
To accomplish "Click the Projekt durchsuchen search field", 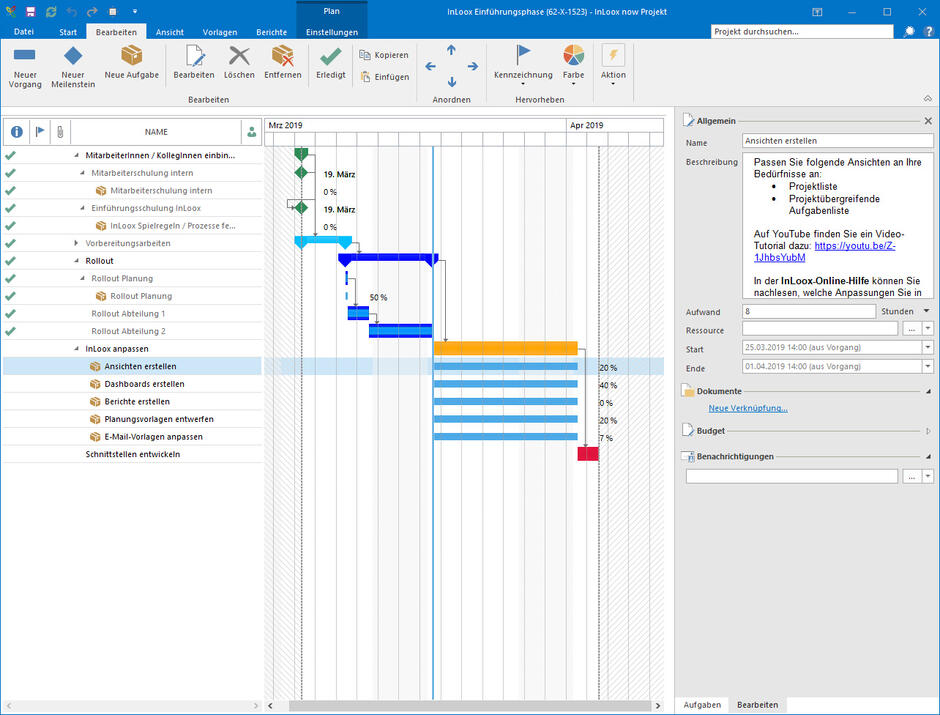I will [x=802, y=31].
